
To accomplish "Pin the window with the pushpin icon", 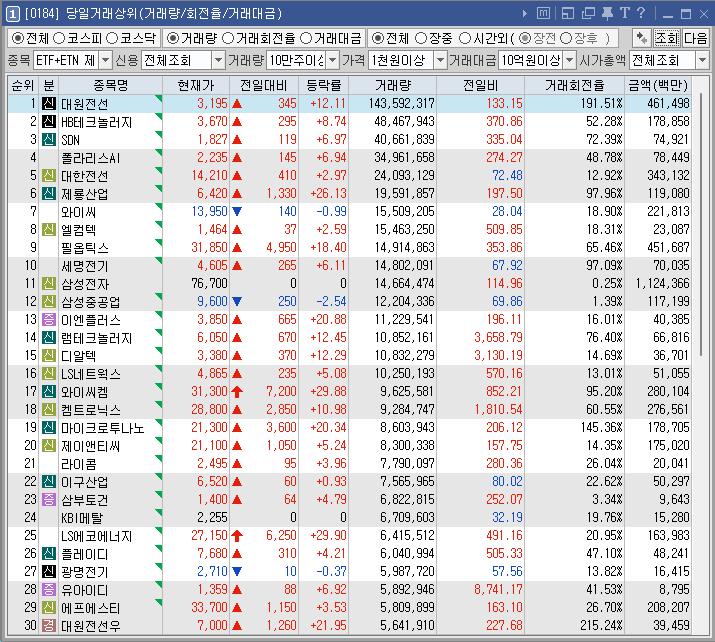I will 607,14.
